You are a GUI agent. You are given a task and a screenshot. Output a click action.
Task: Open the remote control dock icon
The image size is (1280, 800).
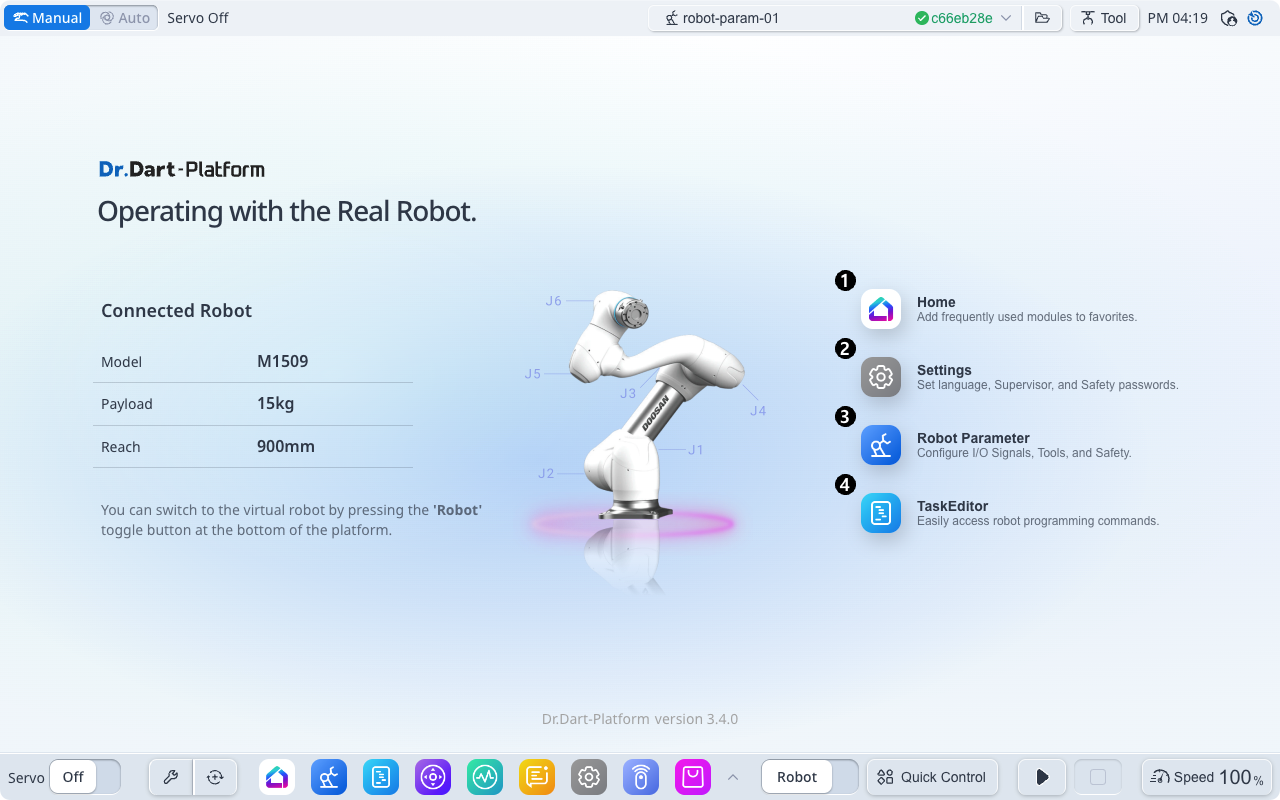point(641,777)
